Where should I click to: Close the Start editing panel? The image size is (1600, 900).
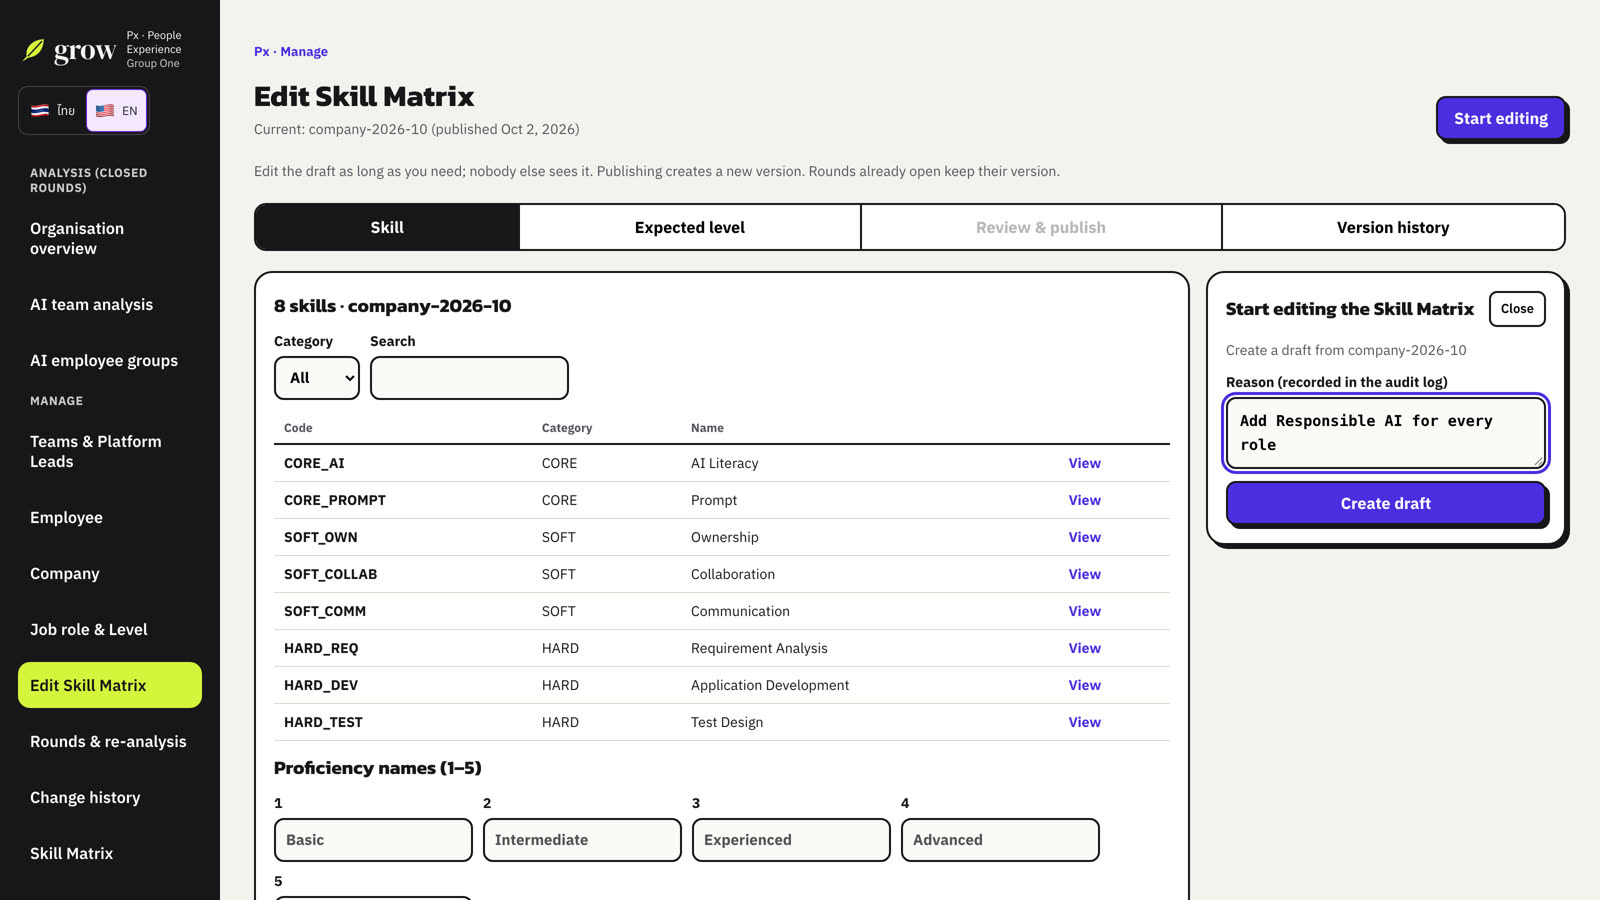1517,309
